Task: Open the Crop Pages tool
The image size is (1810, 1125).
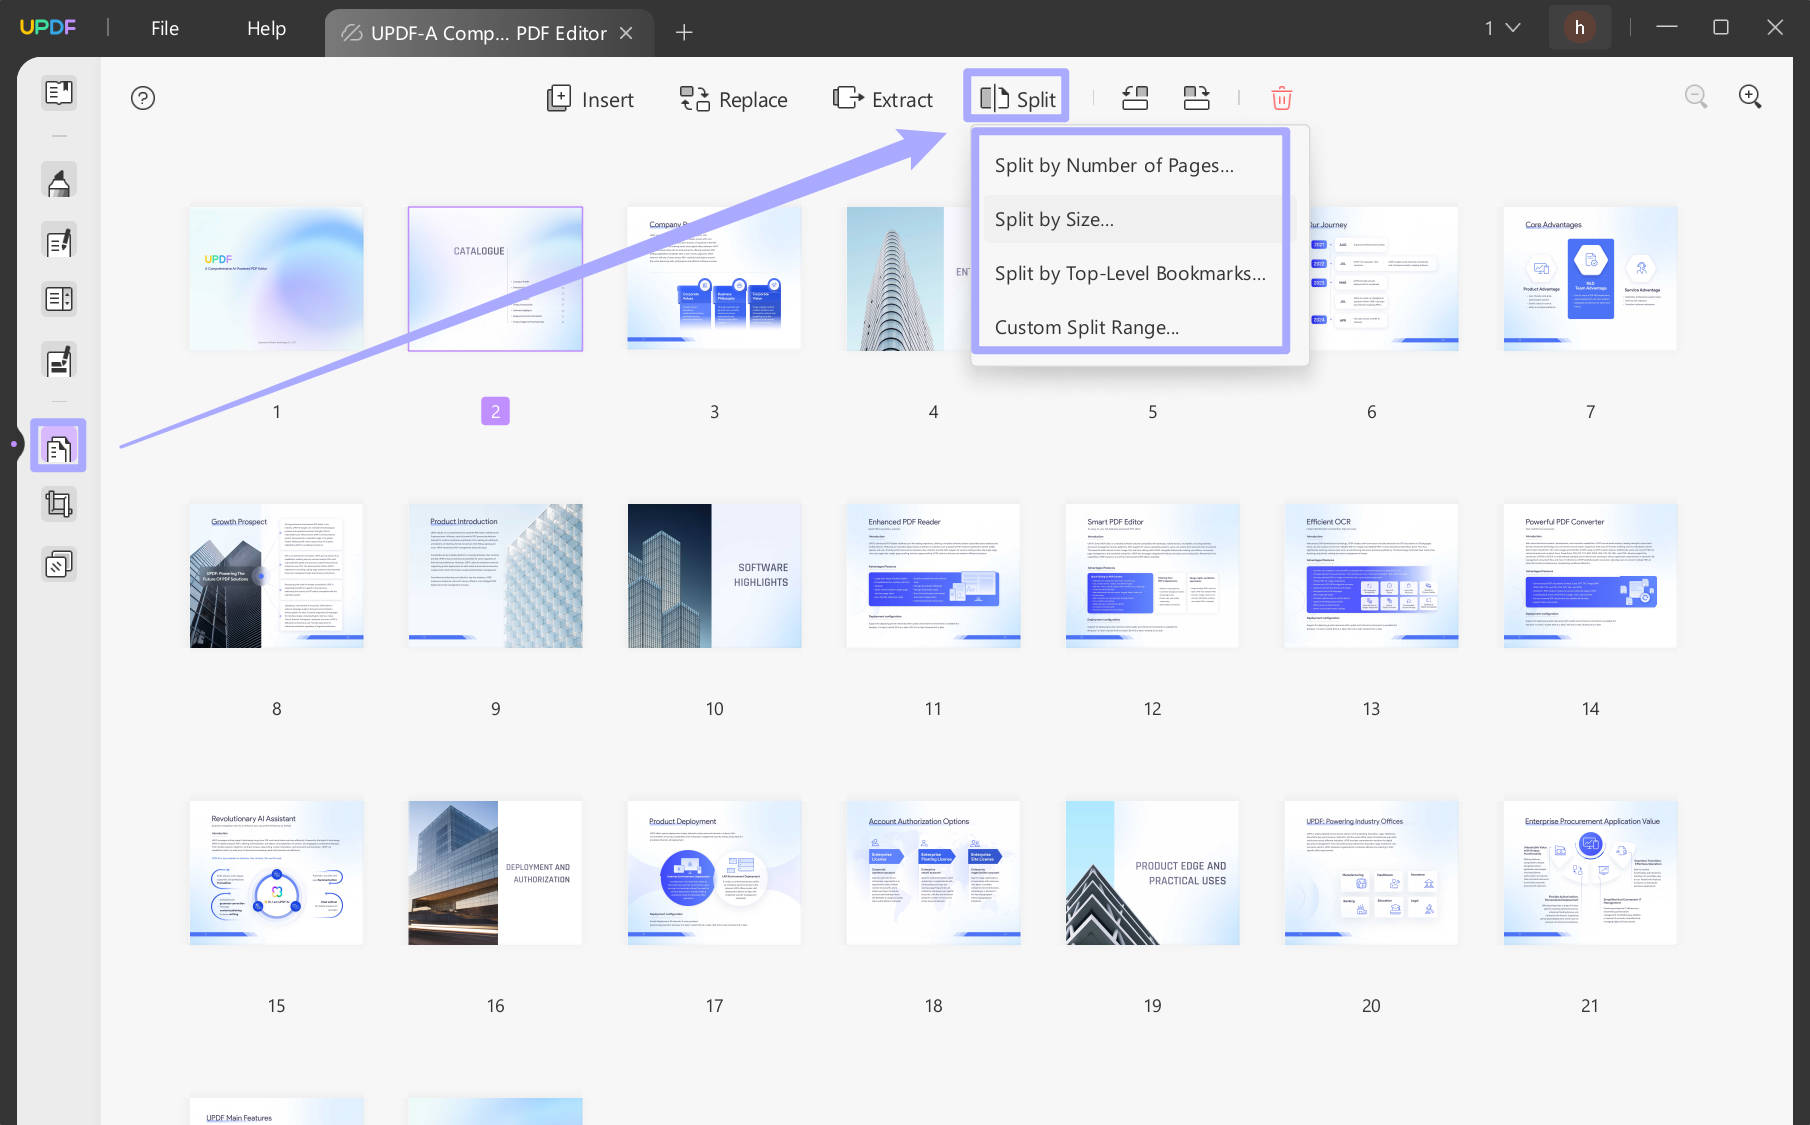Action: click(58, 503)
